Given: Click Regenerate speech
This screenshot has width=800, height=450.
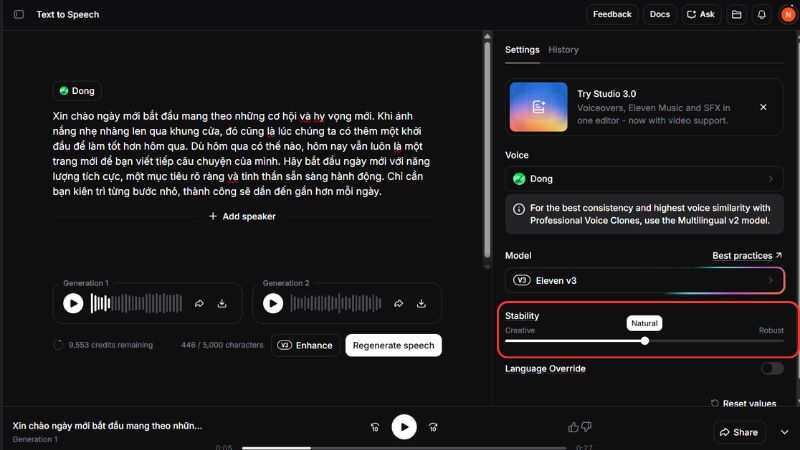Looking at the screenshot, I should tap(393, 345).
